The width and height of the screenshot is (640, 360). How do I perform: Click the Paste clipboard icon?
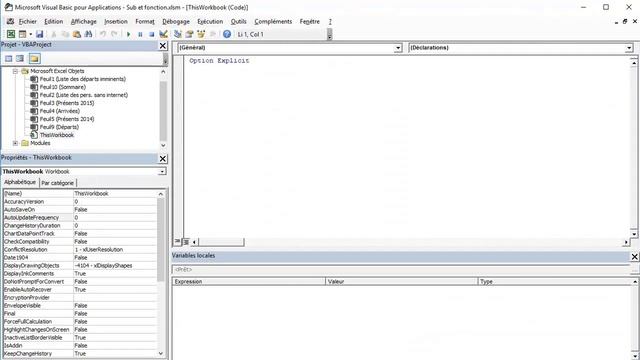tap(76, 34)
